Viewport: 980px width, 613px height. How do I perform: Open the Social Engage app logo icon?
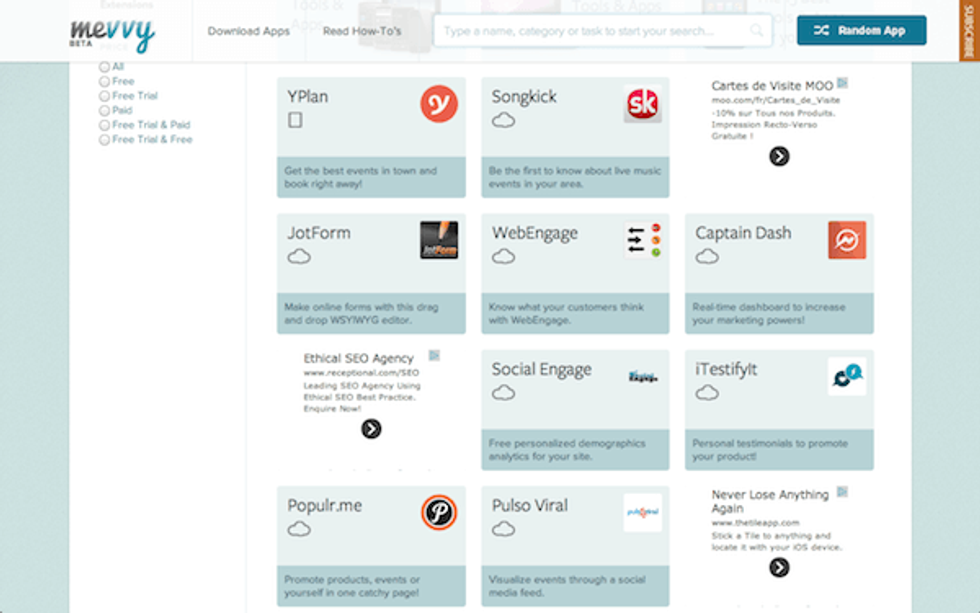click(642, 376)
